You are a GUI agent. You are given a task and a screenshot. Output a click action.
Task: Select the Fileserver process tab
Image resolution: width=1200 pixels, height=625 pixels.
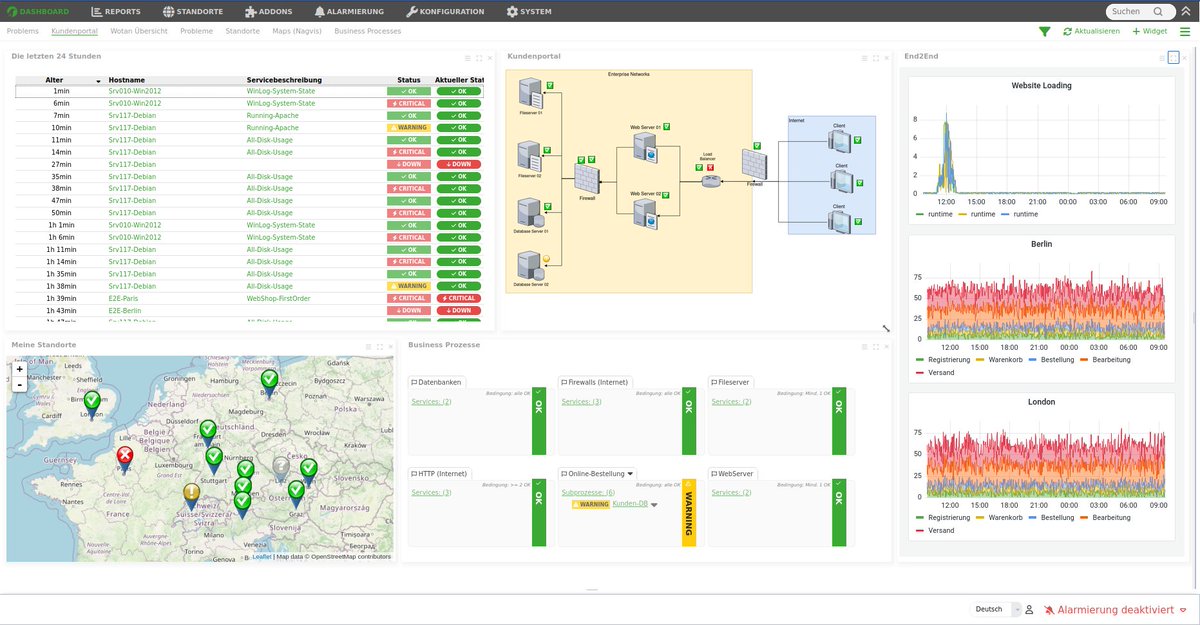click(x=731, y=382)
